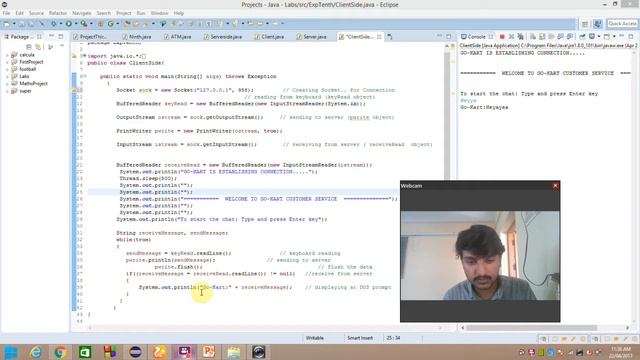Expand the Labs project

click(x=7, y=76)
